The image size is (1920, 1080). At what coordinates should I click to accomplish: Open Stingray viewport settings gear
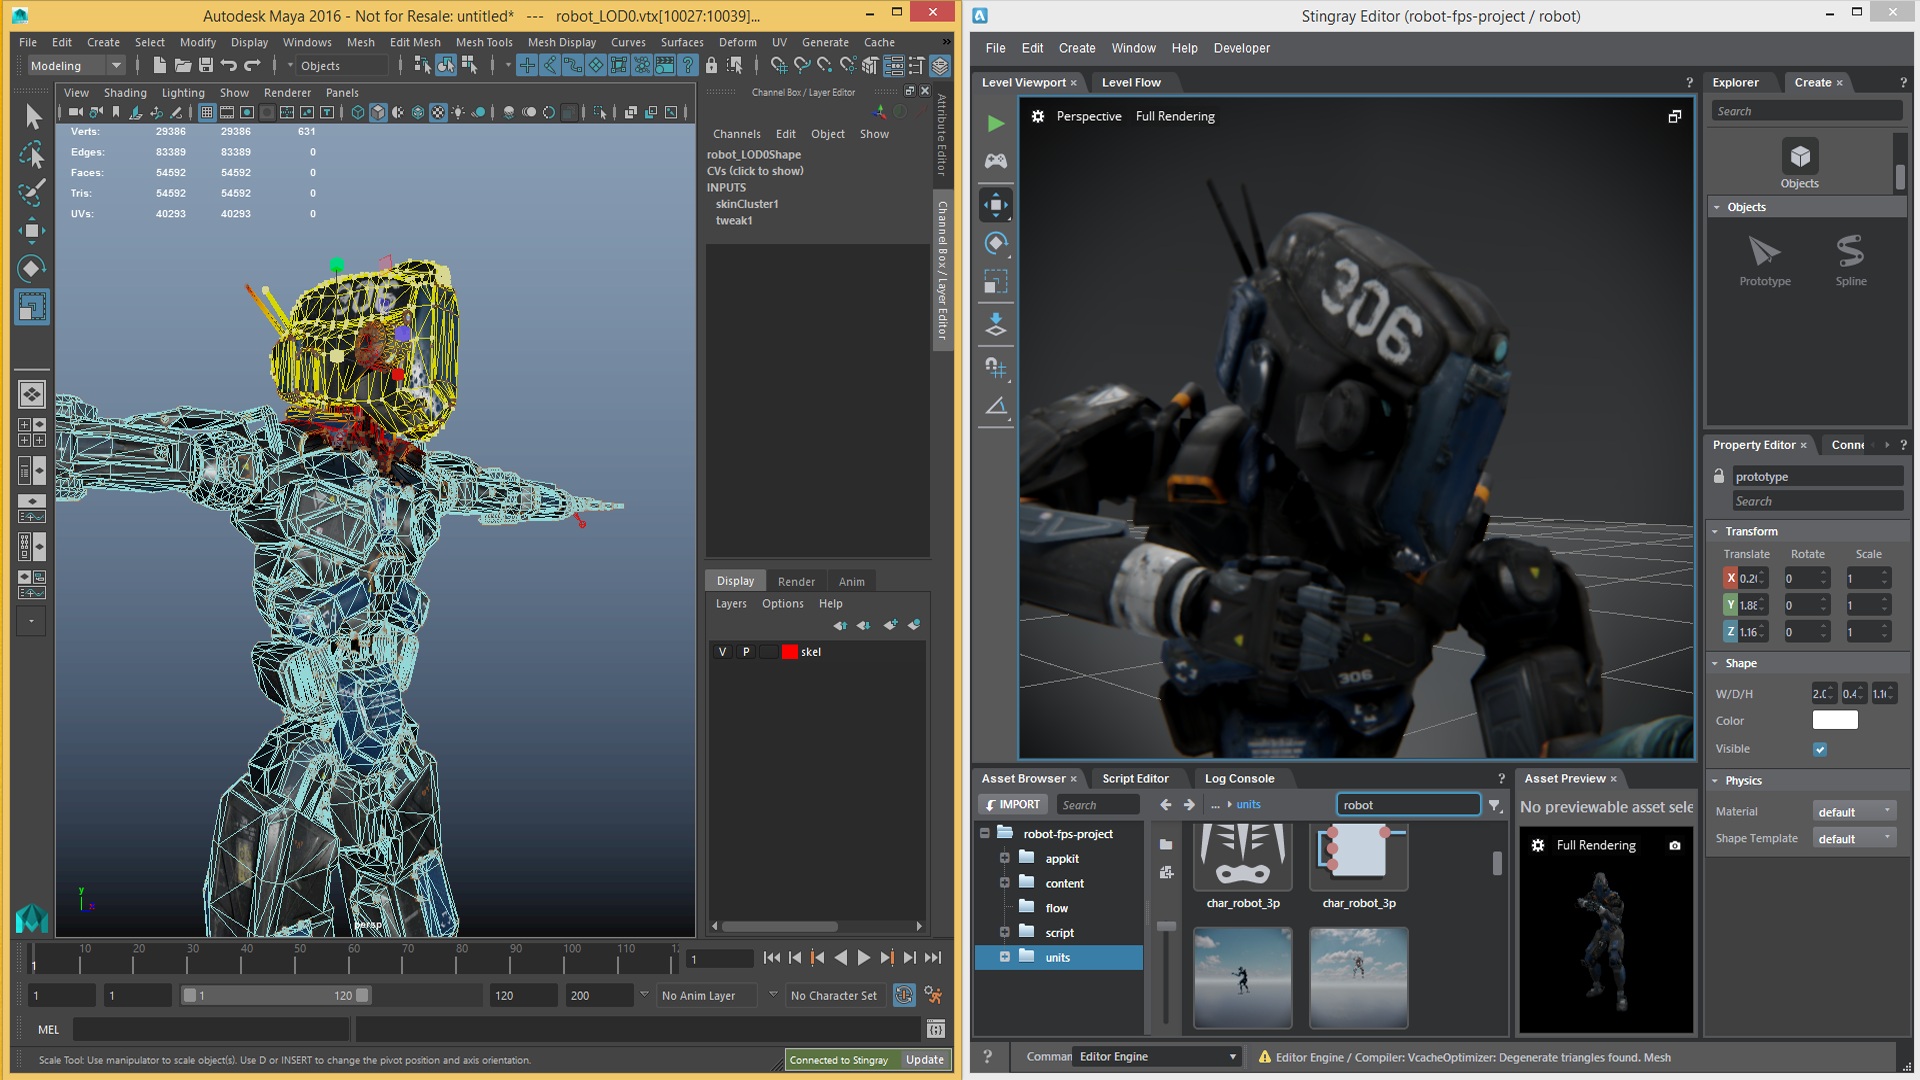[1038, 116]
